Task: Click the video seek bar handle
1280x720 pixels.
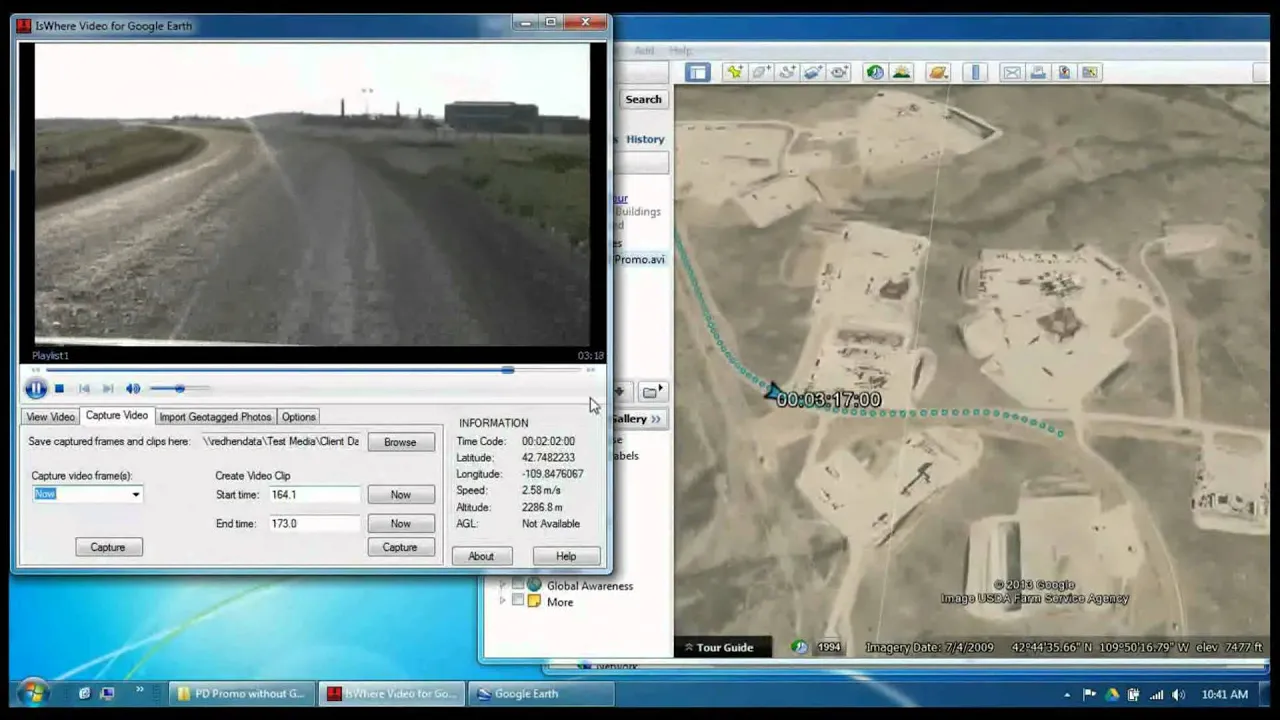Action: point(508,370)
